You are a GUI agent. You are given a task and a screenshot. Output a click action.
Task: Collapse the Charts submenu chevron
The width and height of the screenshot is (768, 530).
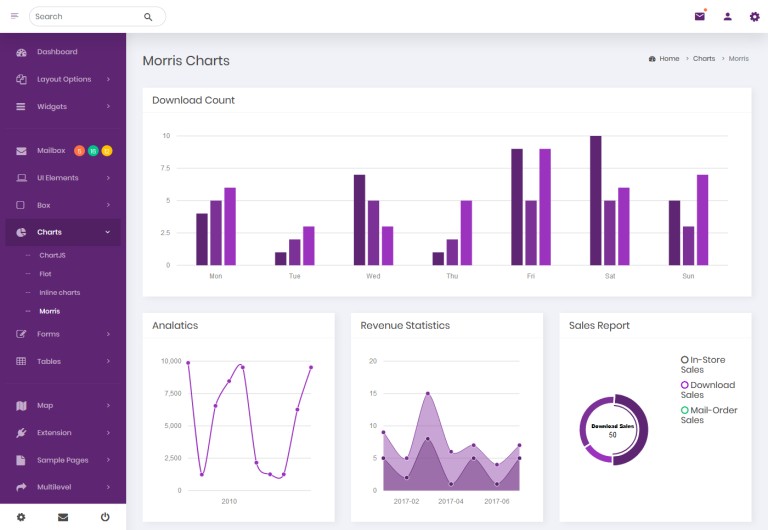tap(108, 232)
